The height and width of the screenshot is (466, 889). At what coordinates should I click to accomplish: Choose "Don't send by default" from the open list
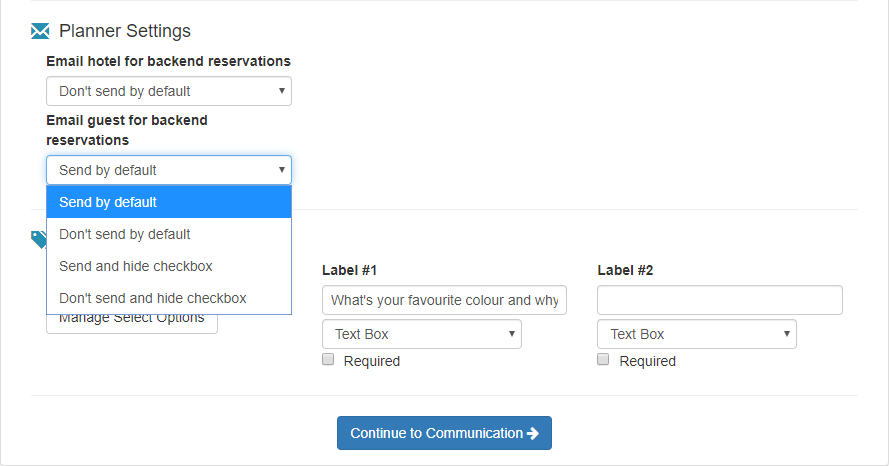pyautogui.click(x=169, y=234)
